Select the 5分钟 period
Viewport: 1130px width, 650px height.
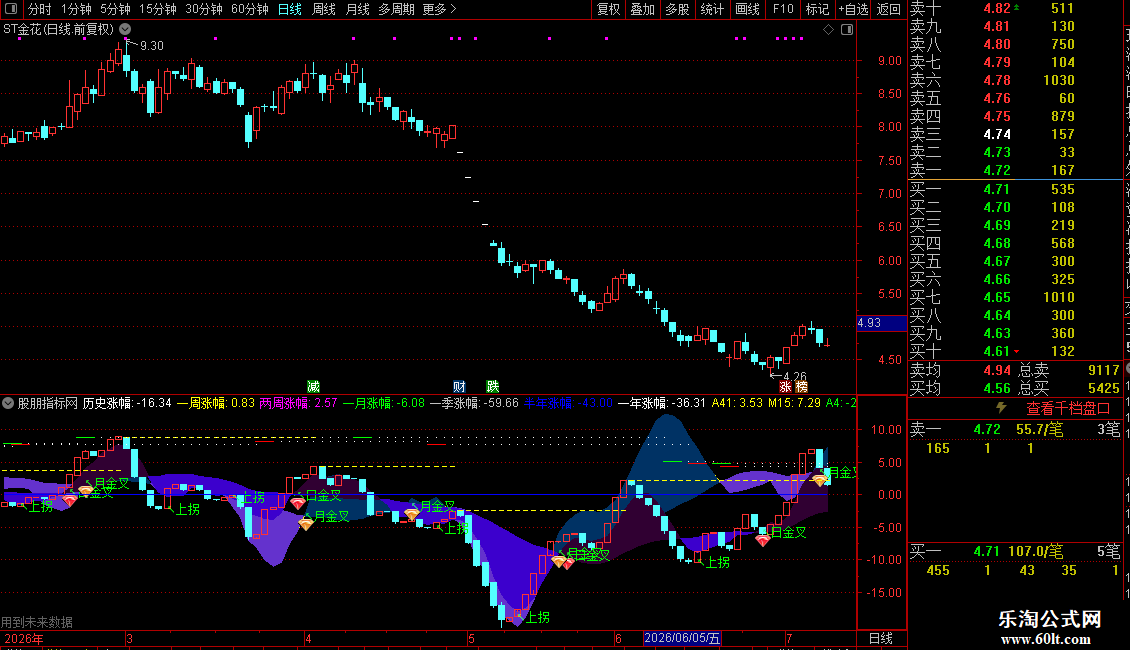[115, 9]
